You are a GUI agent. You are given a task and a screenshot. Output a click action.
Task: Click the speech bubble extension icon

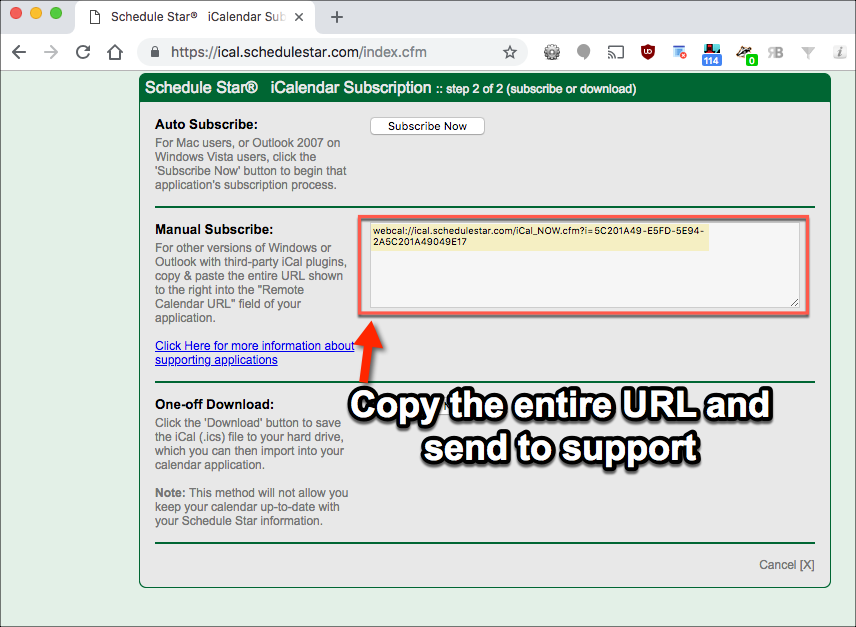click(x=584, y=52)
